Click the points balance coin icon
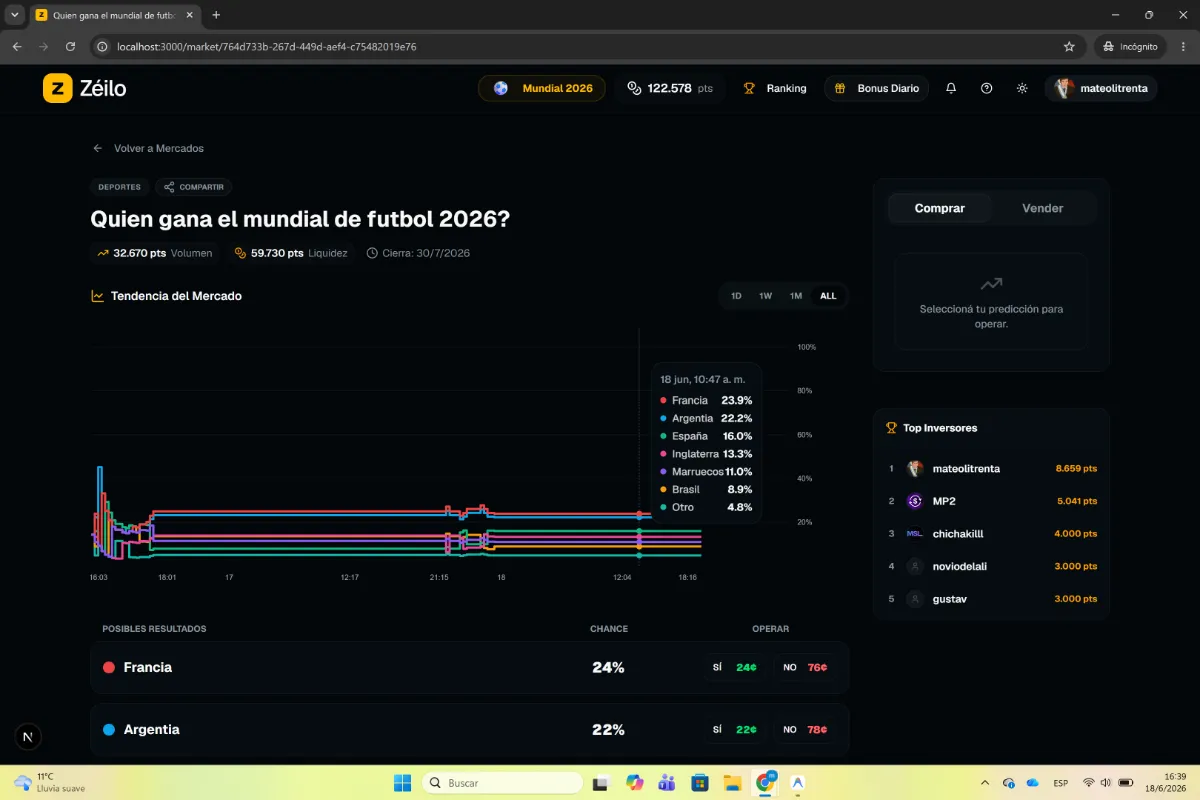 click(634, 88)
